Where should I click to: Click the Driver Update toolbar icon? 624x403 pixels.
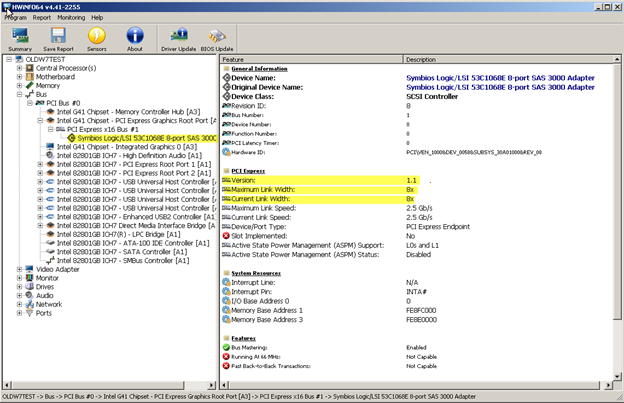coord(177,38)
